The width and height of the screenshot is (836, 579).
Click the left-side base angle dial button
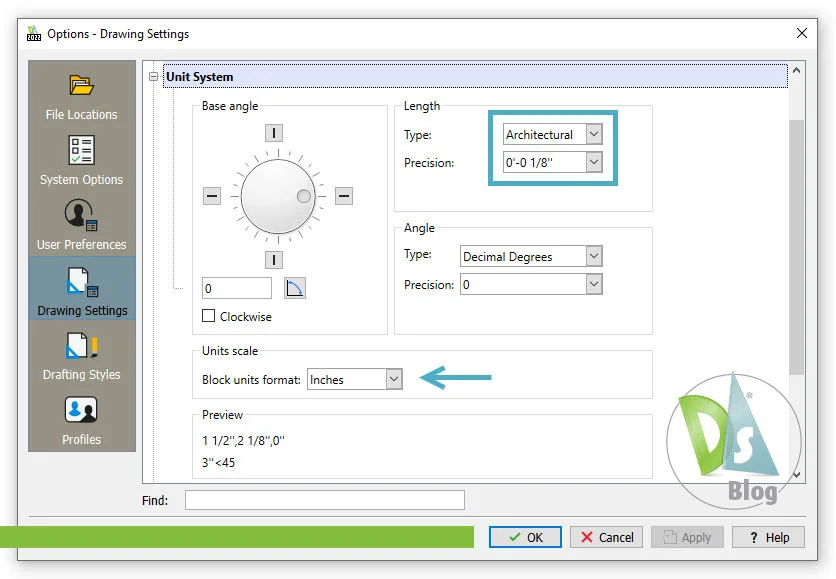point(212,197)
